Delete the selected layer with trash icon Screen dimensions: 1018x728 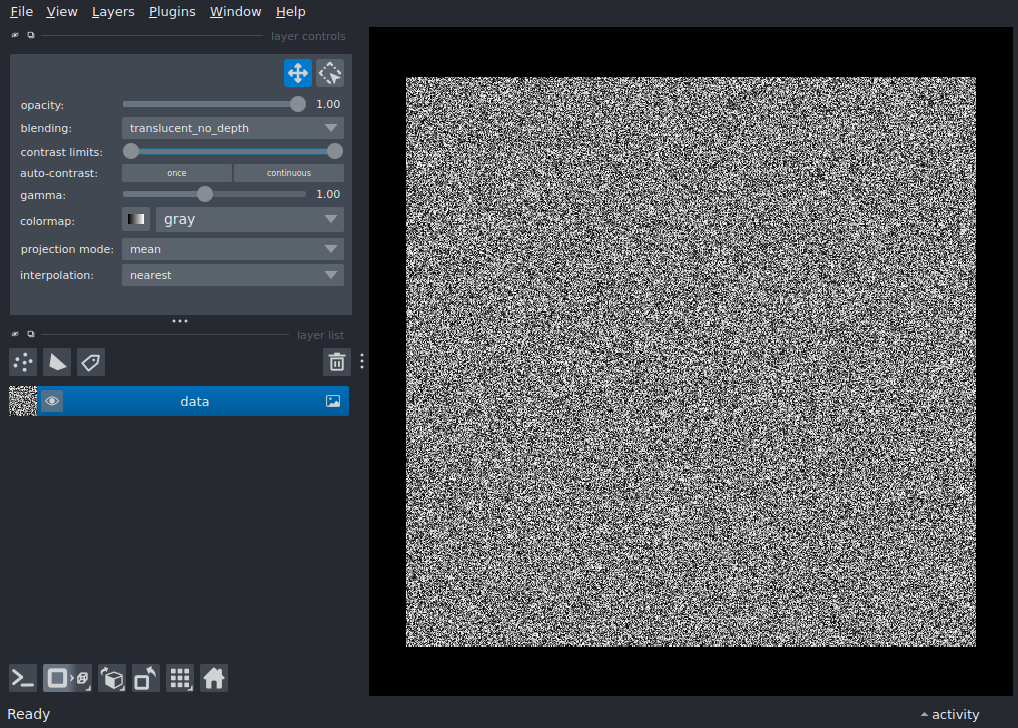[336, 362]
